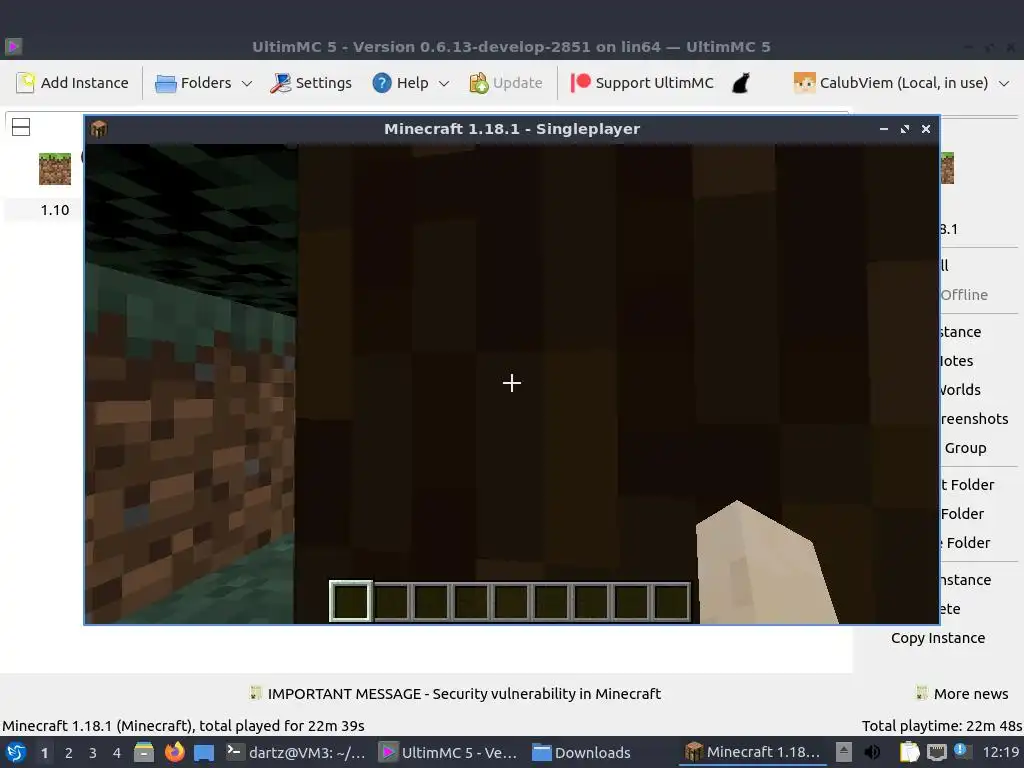Click the Add Instance icon

(x=25, y=83)
